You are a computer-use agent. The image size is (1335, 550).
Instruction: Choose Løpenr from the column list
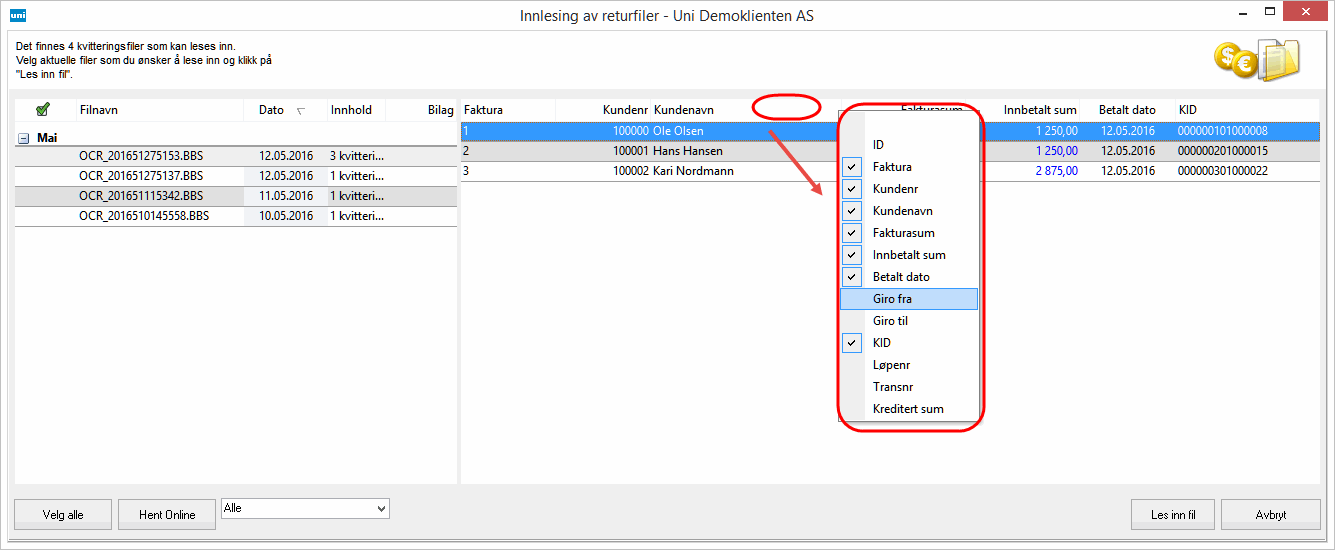pyautogui.click(x=891, y=365)
